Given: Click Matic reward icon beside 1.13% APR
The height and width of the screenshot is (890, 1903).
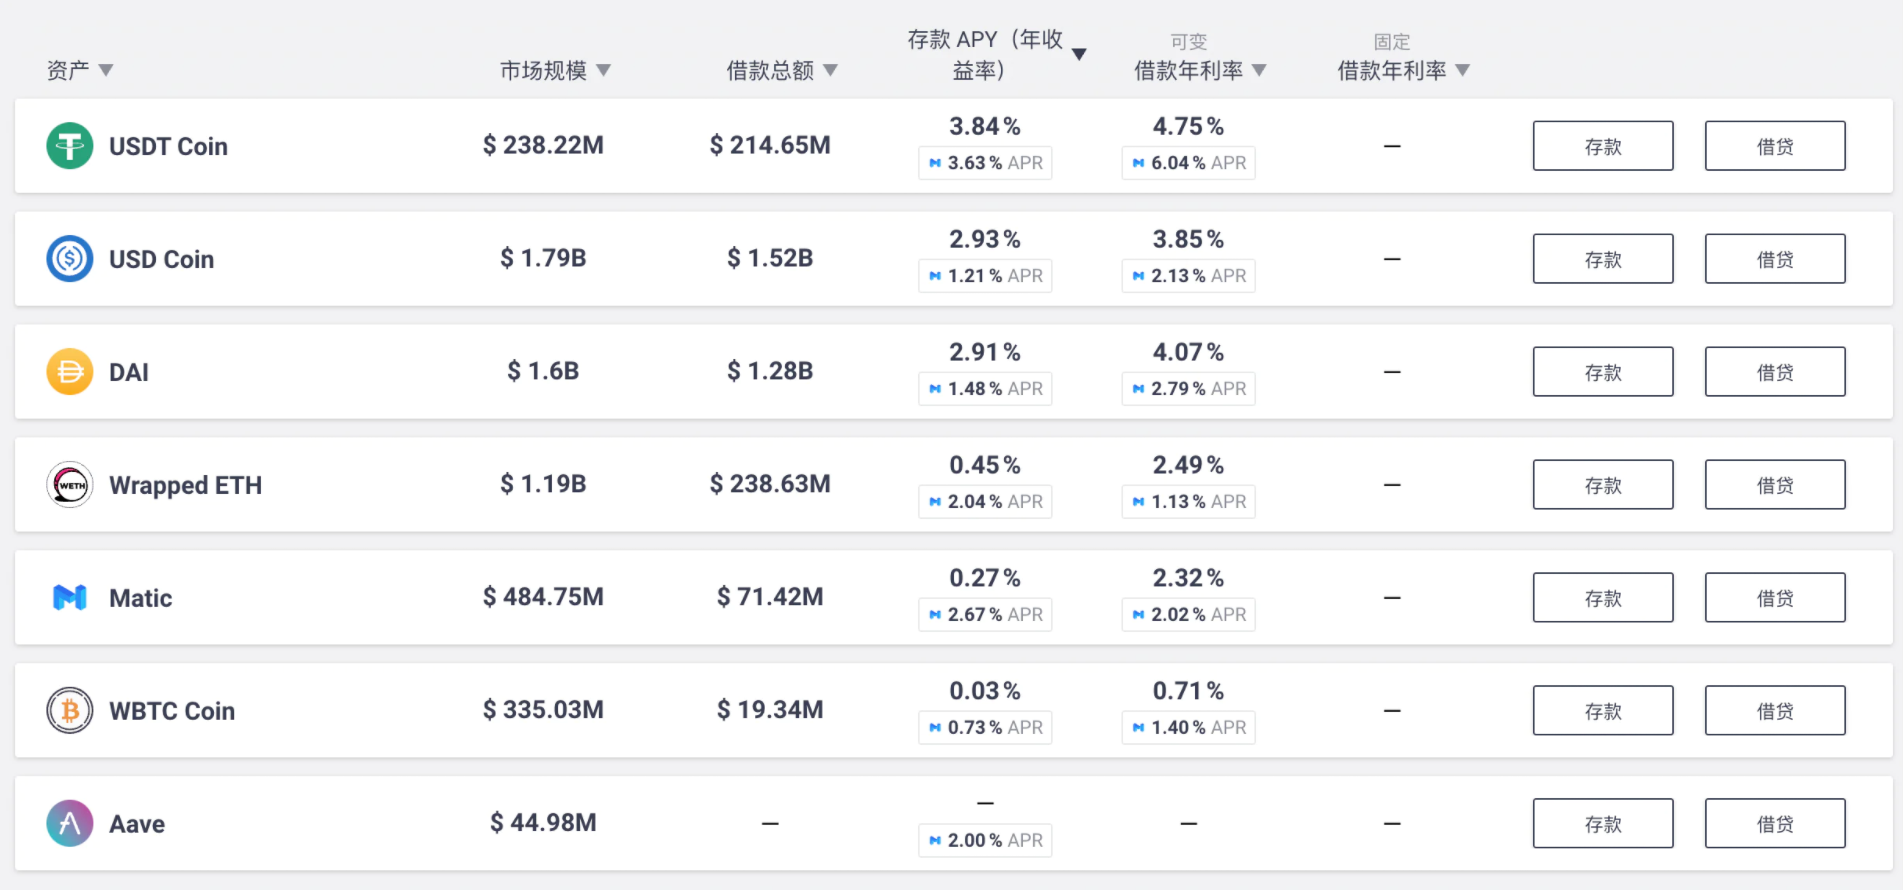Looking at the screenshot, I should coord(1138,502).
